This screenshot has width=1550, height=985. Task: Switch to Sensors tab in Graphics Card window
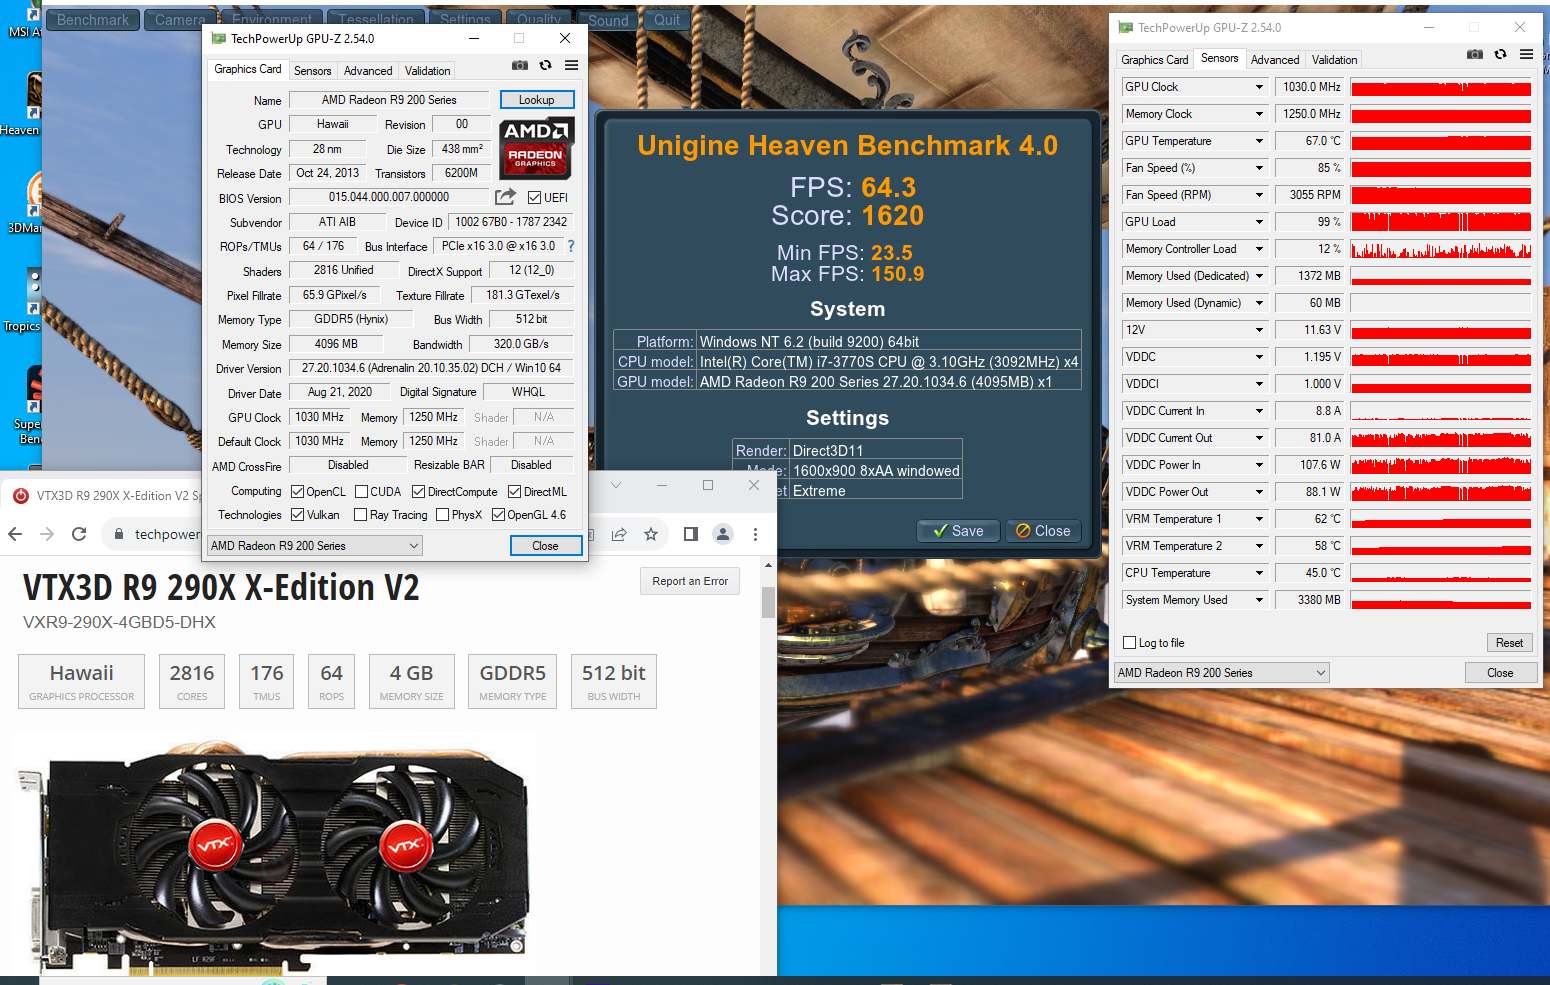(313, 71)
